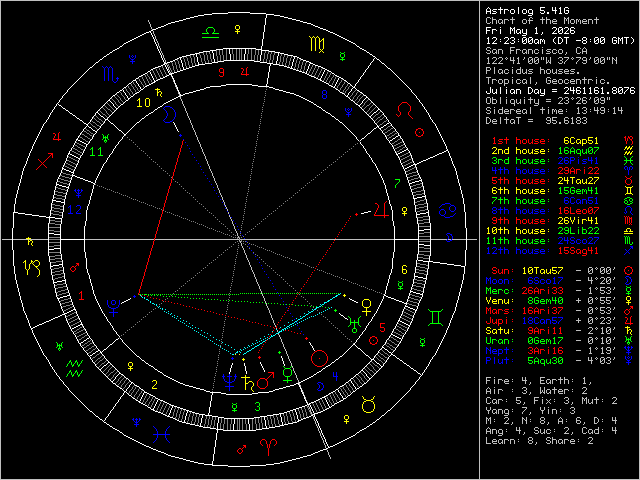The width and height of the screenshot is (640, 480).
Task: Click the '7th house: 6Can51' row
Action: coord(545,201)
